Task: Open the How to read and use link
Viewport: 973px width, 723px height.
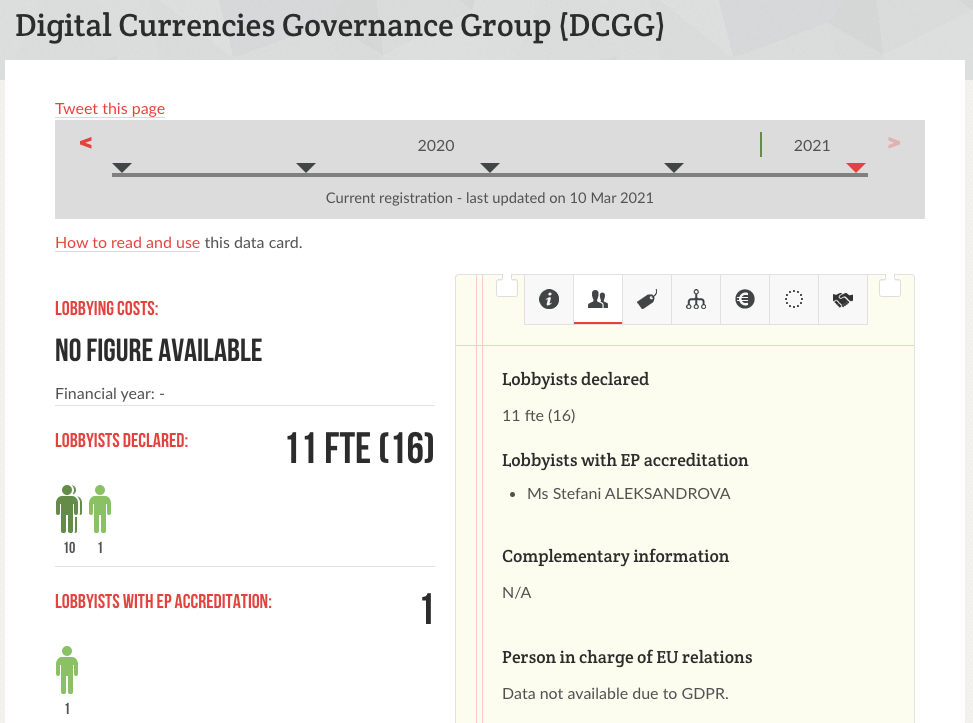Action: point(127,243)
